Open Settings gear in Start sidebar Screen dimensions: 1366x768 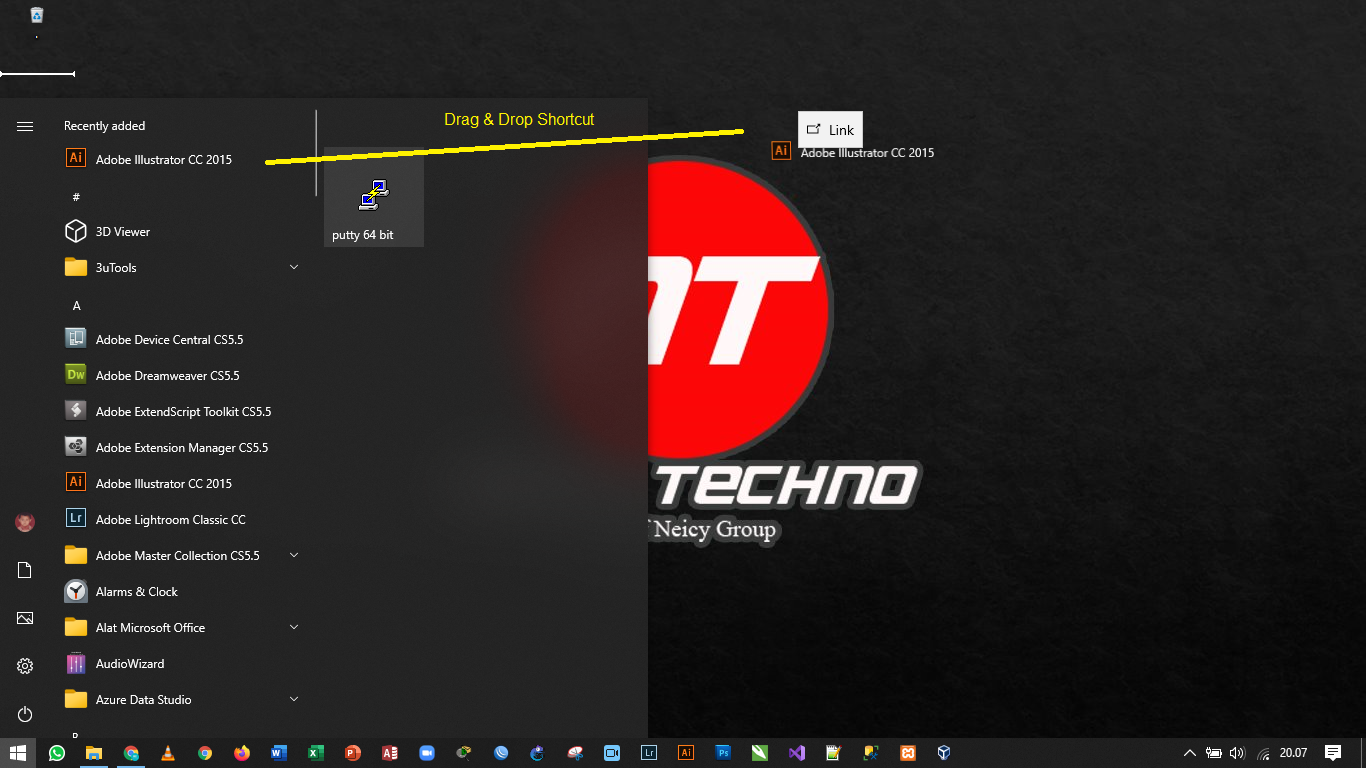coord(25,666)
